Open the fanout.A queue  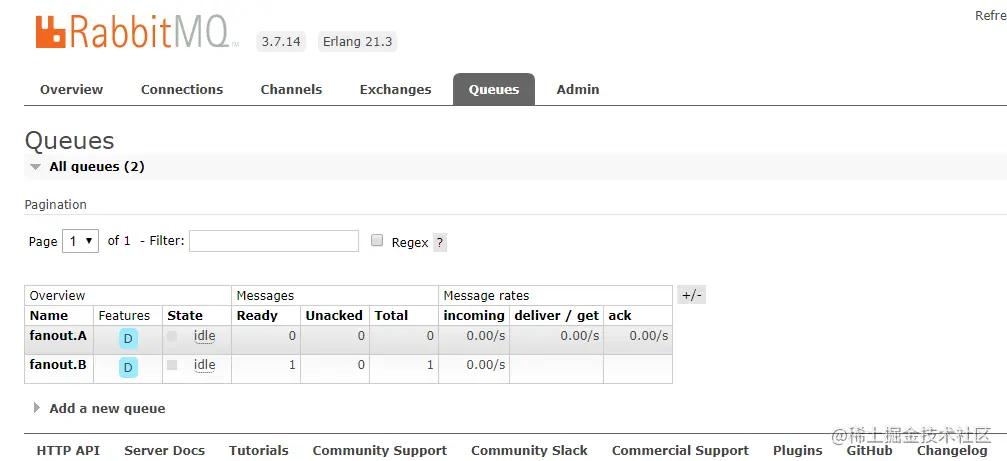(x=58, y=335)
